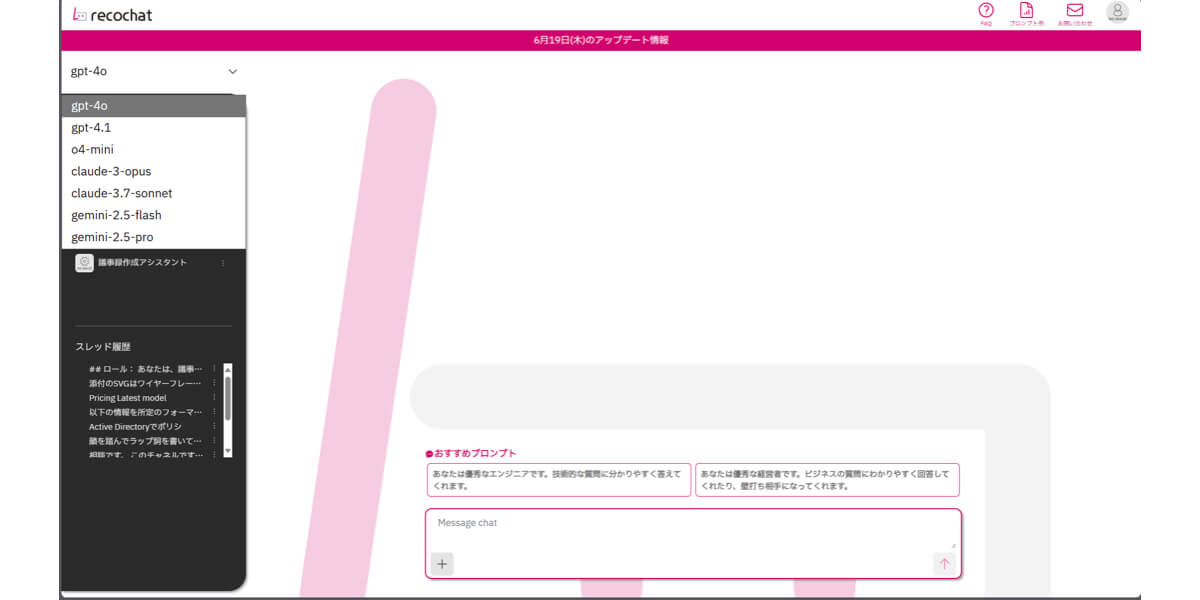Viewport: 1200px width, 600px height.
Task: Use the excellent engineer recommended prompt
Action: [x=559, y=480]
